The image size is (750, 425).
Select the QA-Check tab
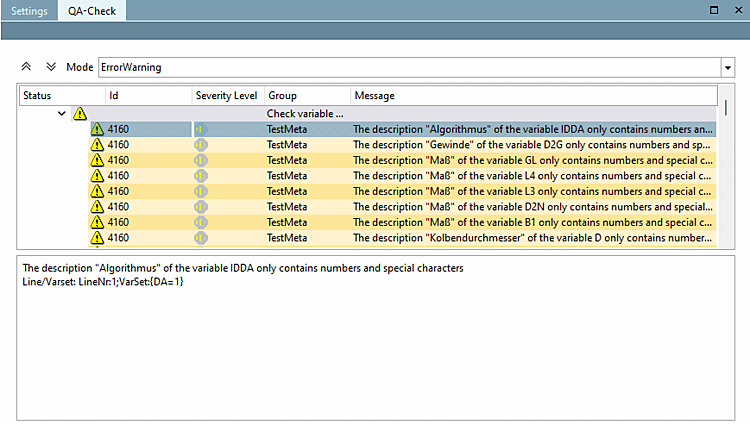[92, 11]
